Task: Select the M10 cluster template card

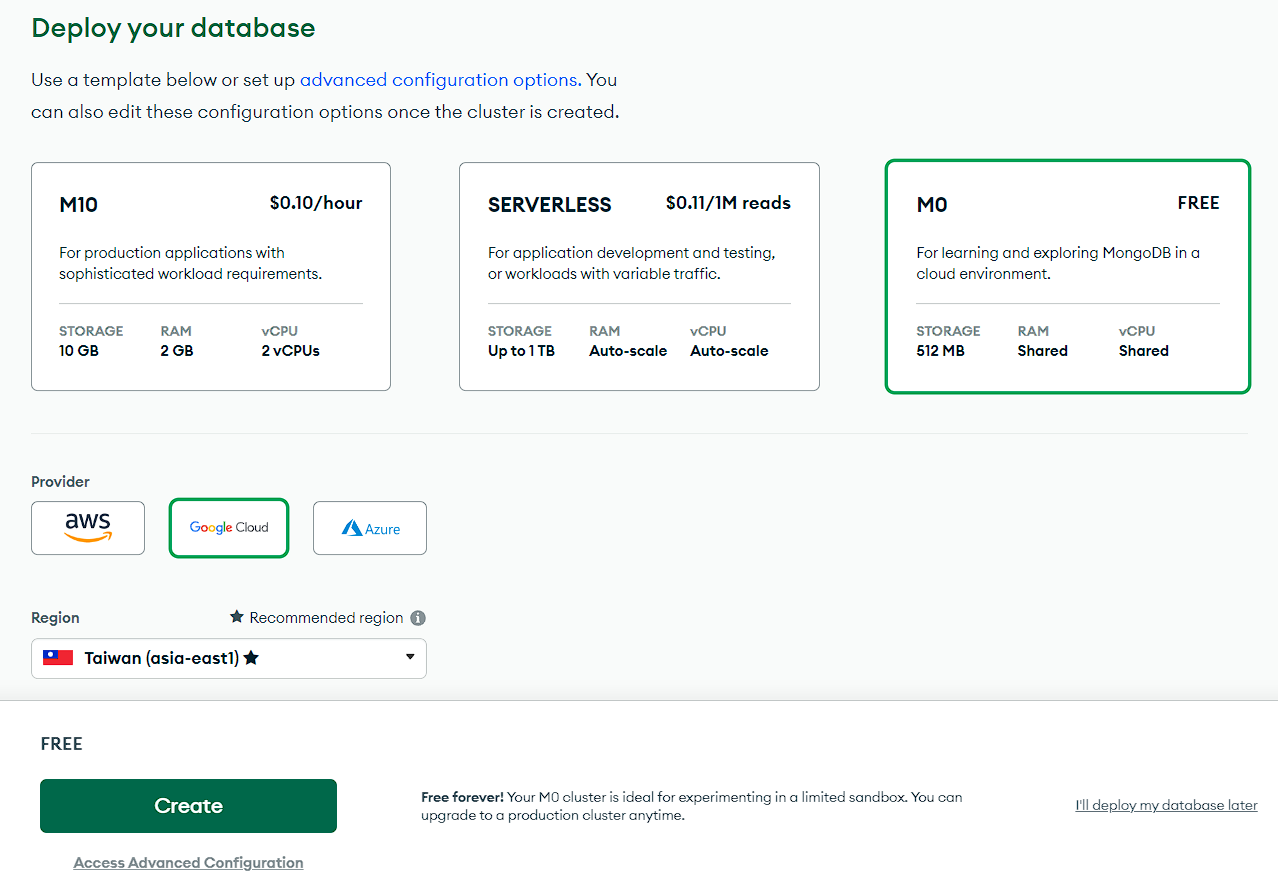Action: pyautogui.click(x=210, y=276)
